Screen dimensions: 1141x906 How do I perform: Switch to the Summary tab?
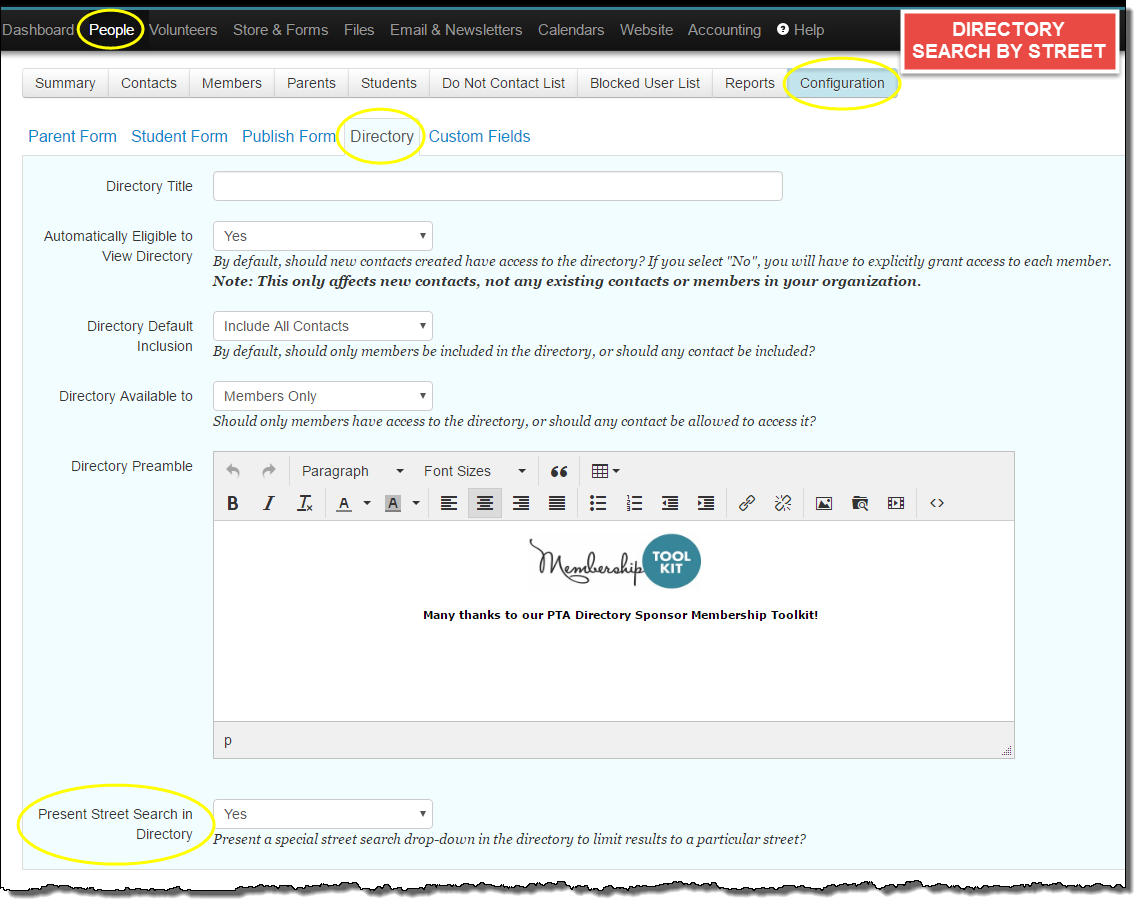tap(65, 83)
